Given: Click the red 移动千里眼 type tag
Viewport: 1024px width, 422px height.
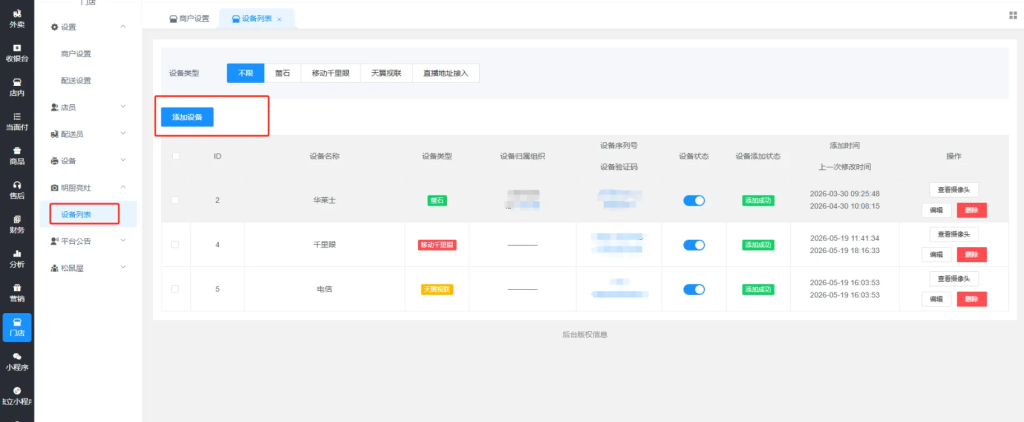Looking at the screenshot, I should 437,245.
